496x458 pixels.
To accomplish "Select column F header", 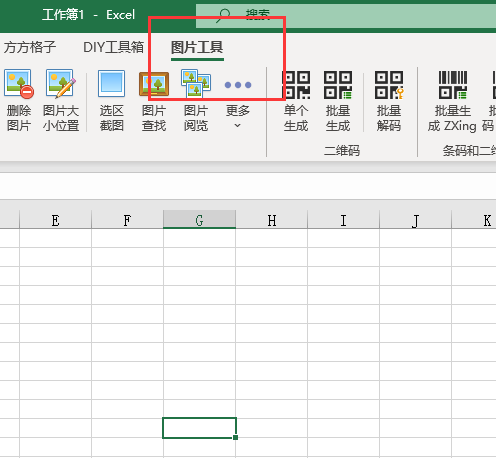I will (127, 220).
